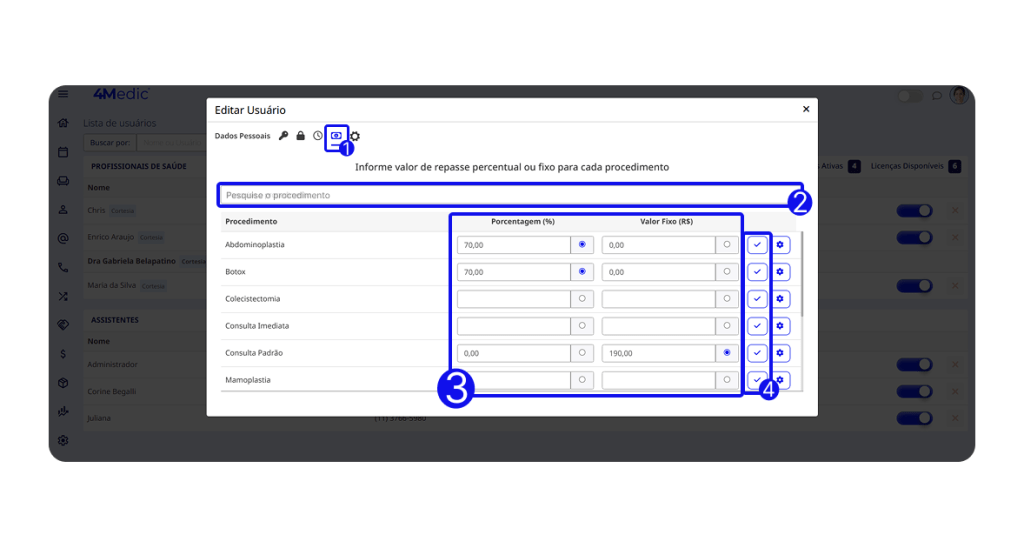
Task: Open the settings gear at sidebar bottom
Action: (63, 440)
